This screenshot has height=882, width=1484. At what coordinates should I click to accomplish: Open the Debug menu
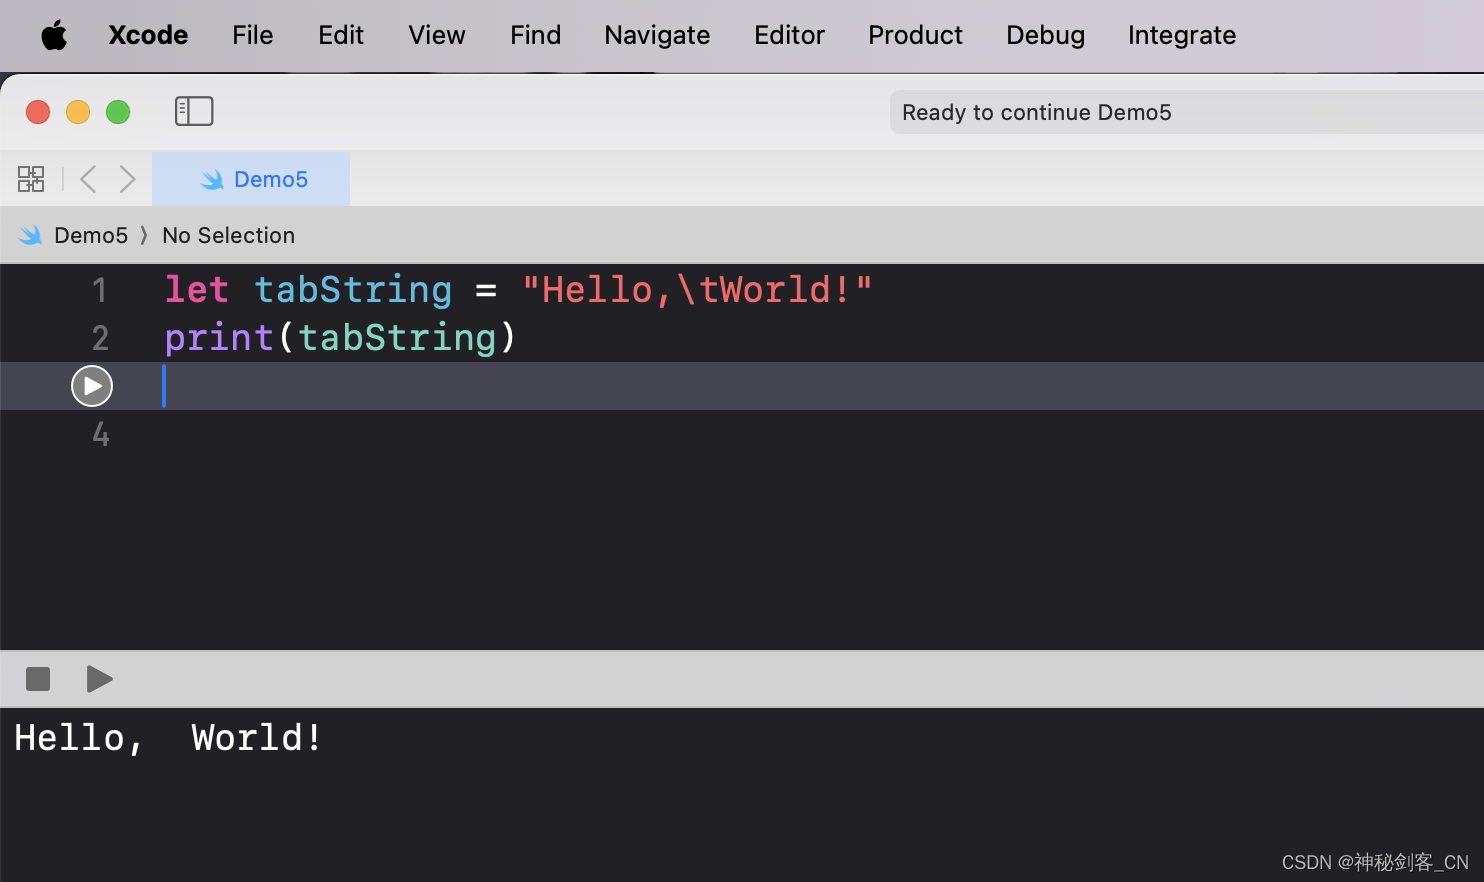pyautogui.click(x=1046, y=35)
